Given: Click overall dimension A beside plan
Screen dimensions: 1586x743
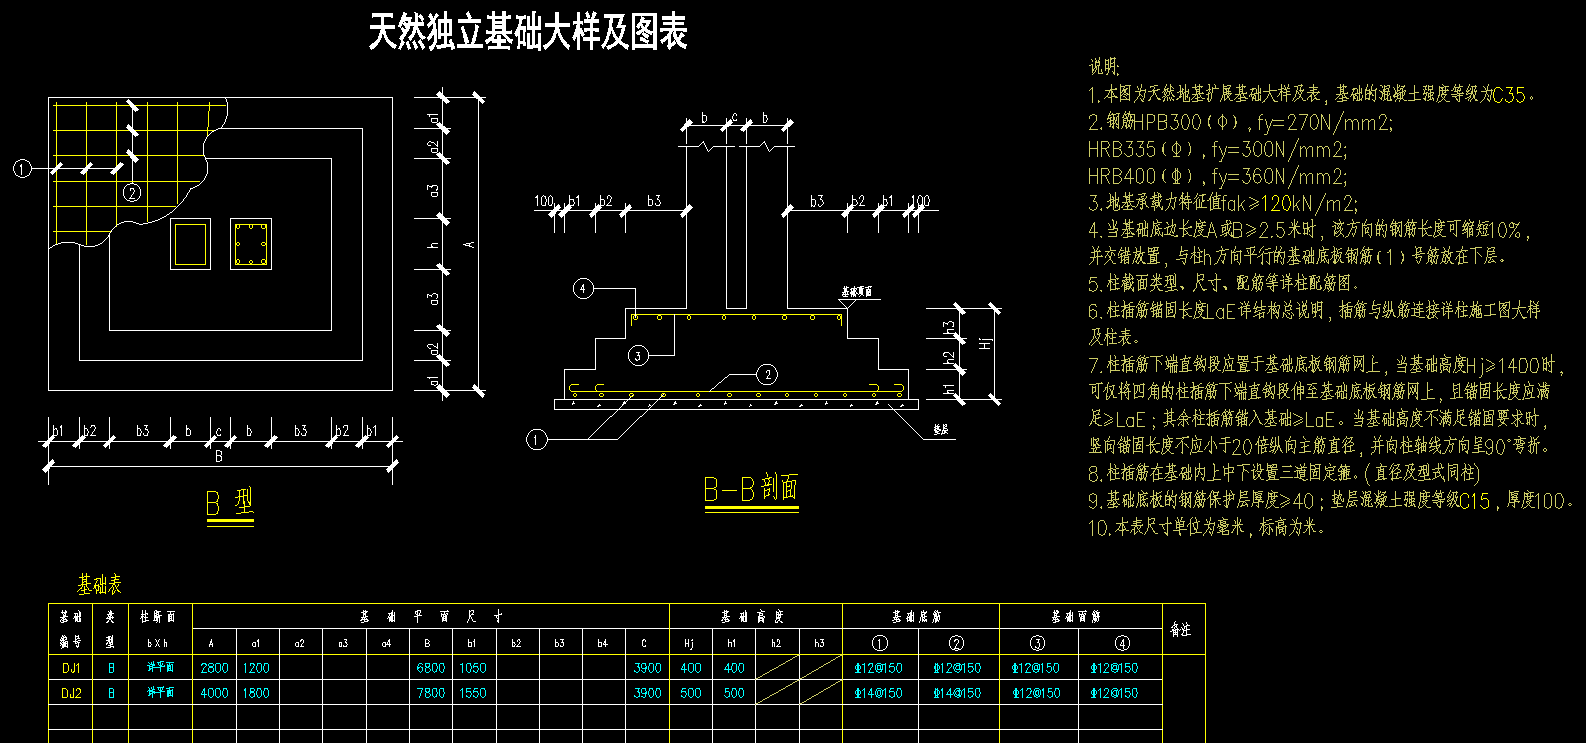Looking at the screenshot, I should [469, 244].
